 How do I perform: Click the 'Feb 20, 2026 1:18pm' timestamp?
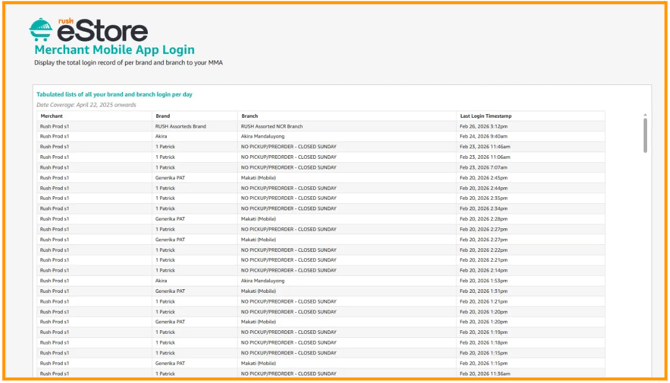(x=484, y=342)
